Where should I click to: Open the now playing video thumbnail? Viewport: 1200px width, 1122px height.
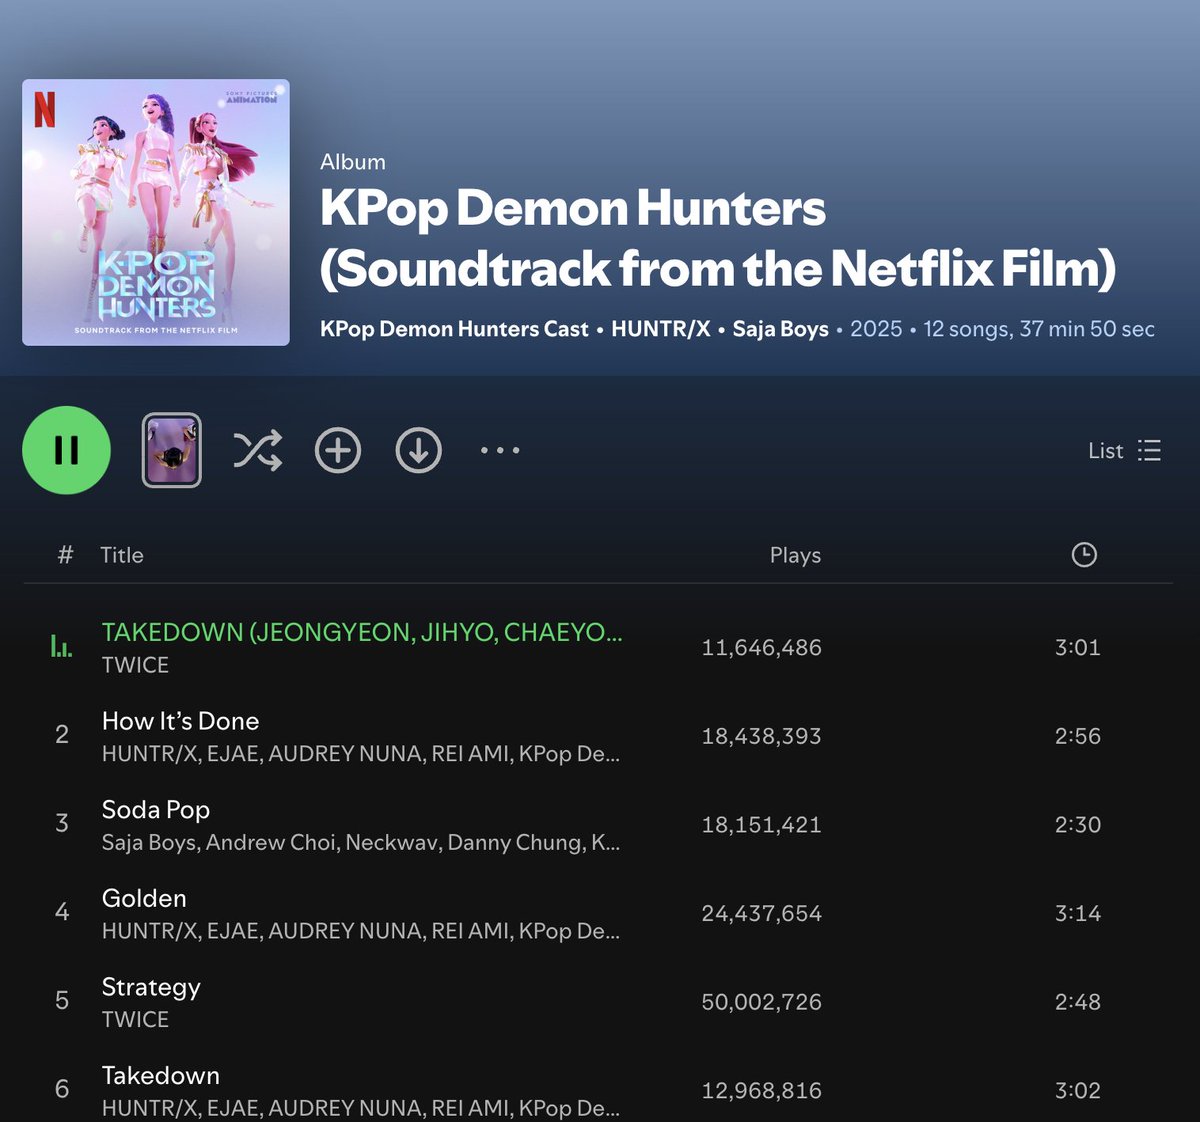click(171, 450)
